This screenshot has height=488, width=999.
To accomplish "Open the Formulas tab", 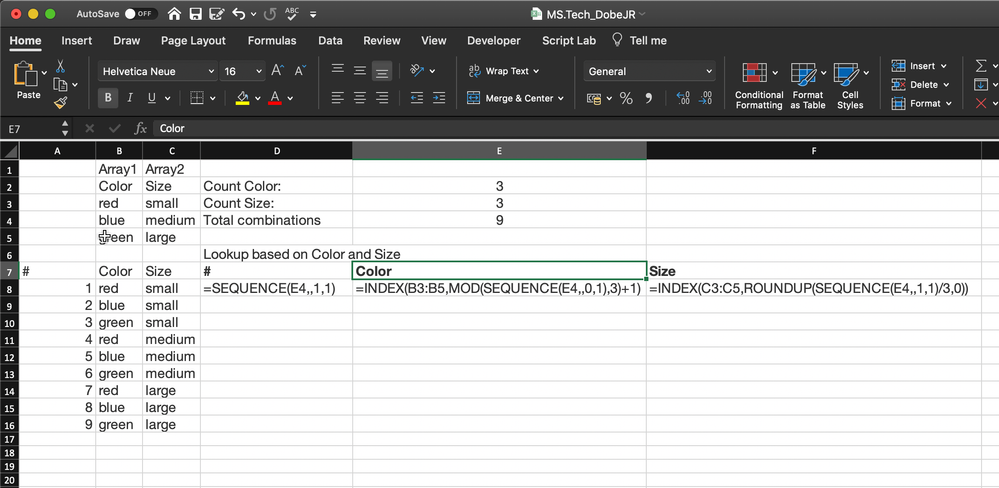I will (x=272, y=40).
